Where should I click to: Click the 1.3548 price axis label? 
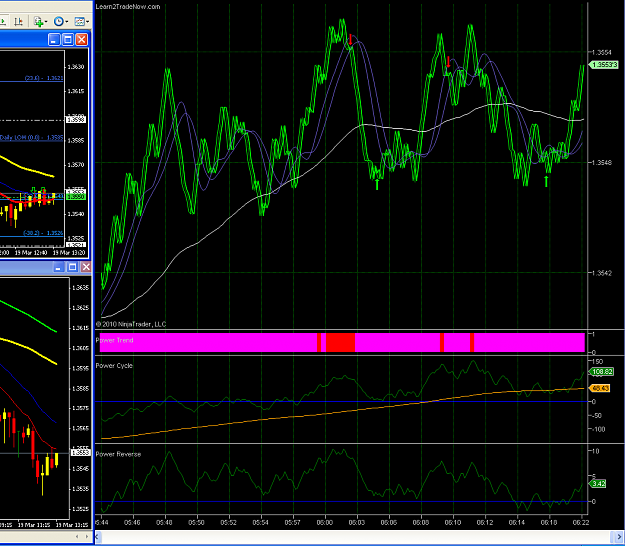(601, 163)
